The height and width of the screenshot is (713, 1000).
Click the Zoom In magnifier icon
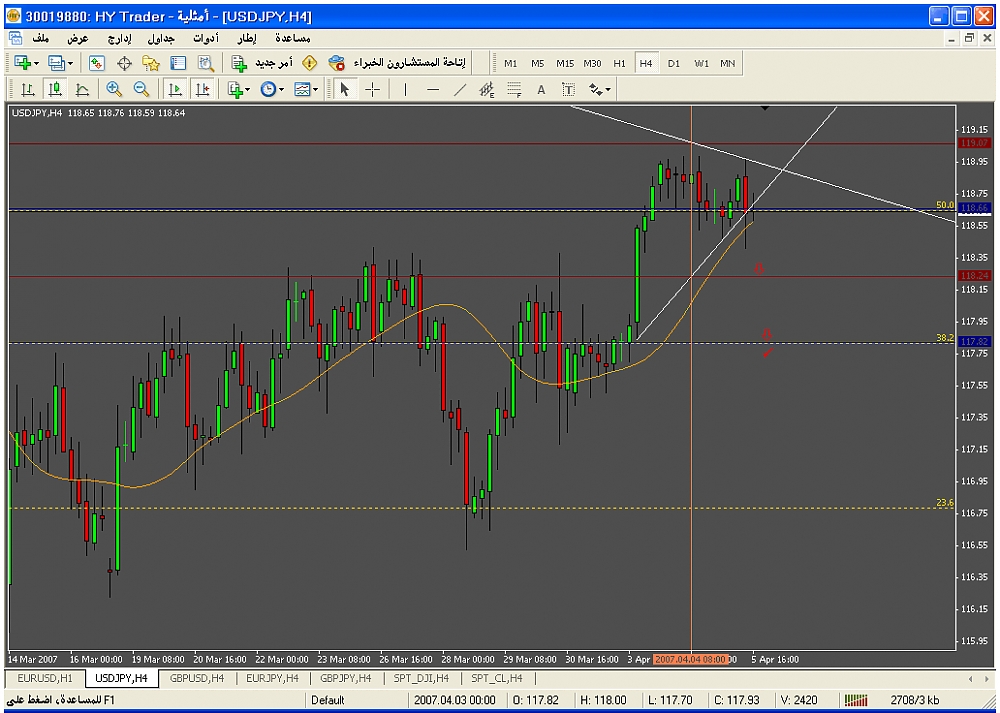pos(114,89)
